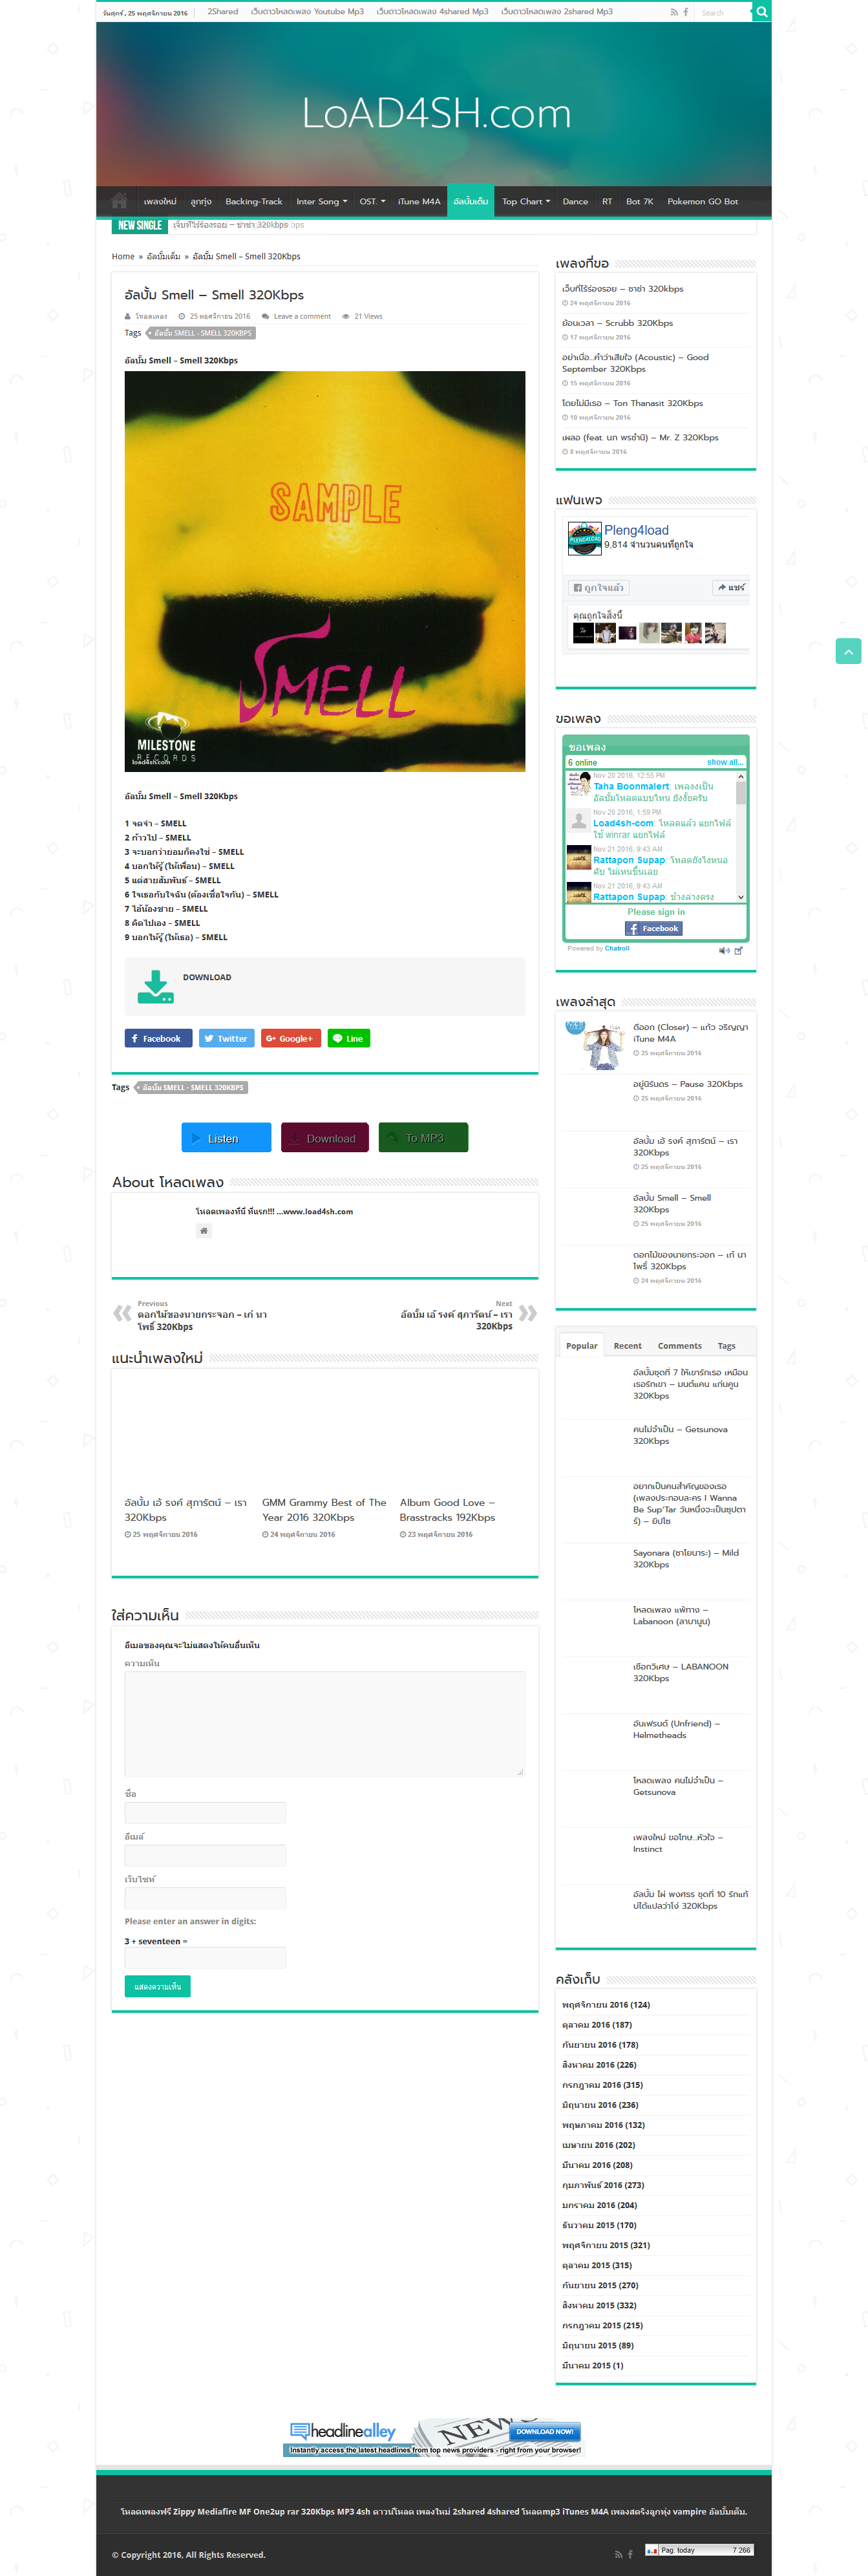Open the Pleng4load Facebook page link
This screenshot has width=868, height=2576.
coord(636,530)
